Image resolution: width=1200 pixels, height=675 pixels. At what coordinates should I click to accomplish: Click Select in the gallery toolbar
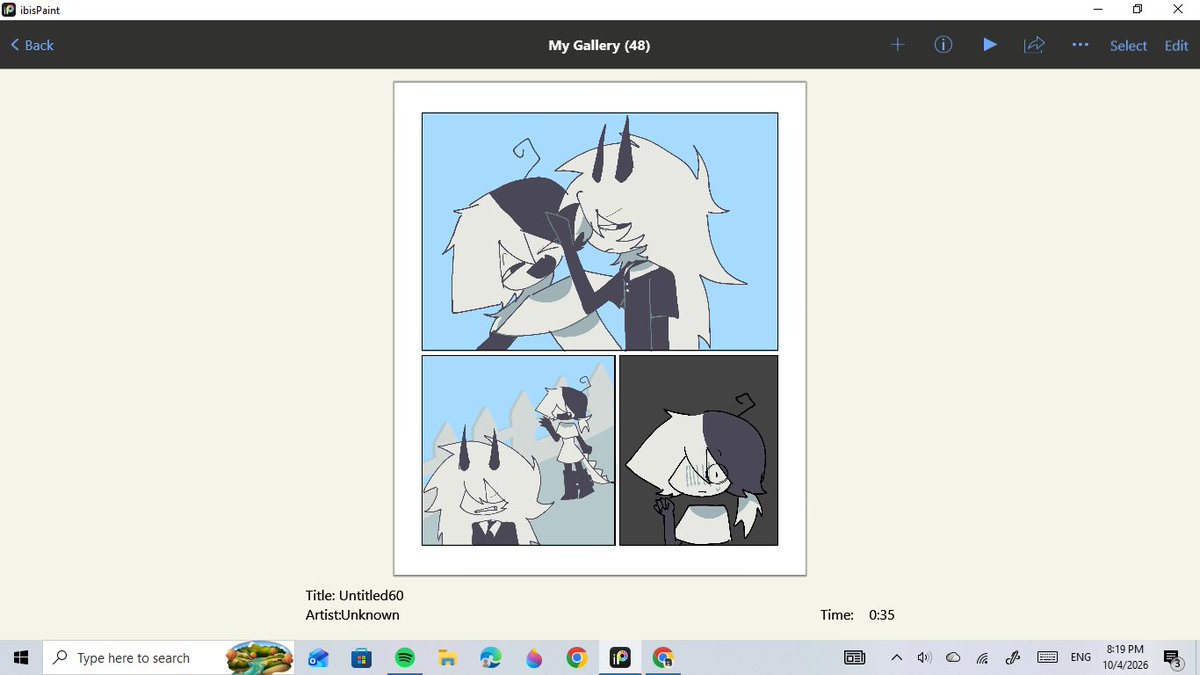1128,46
